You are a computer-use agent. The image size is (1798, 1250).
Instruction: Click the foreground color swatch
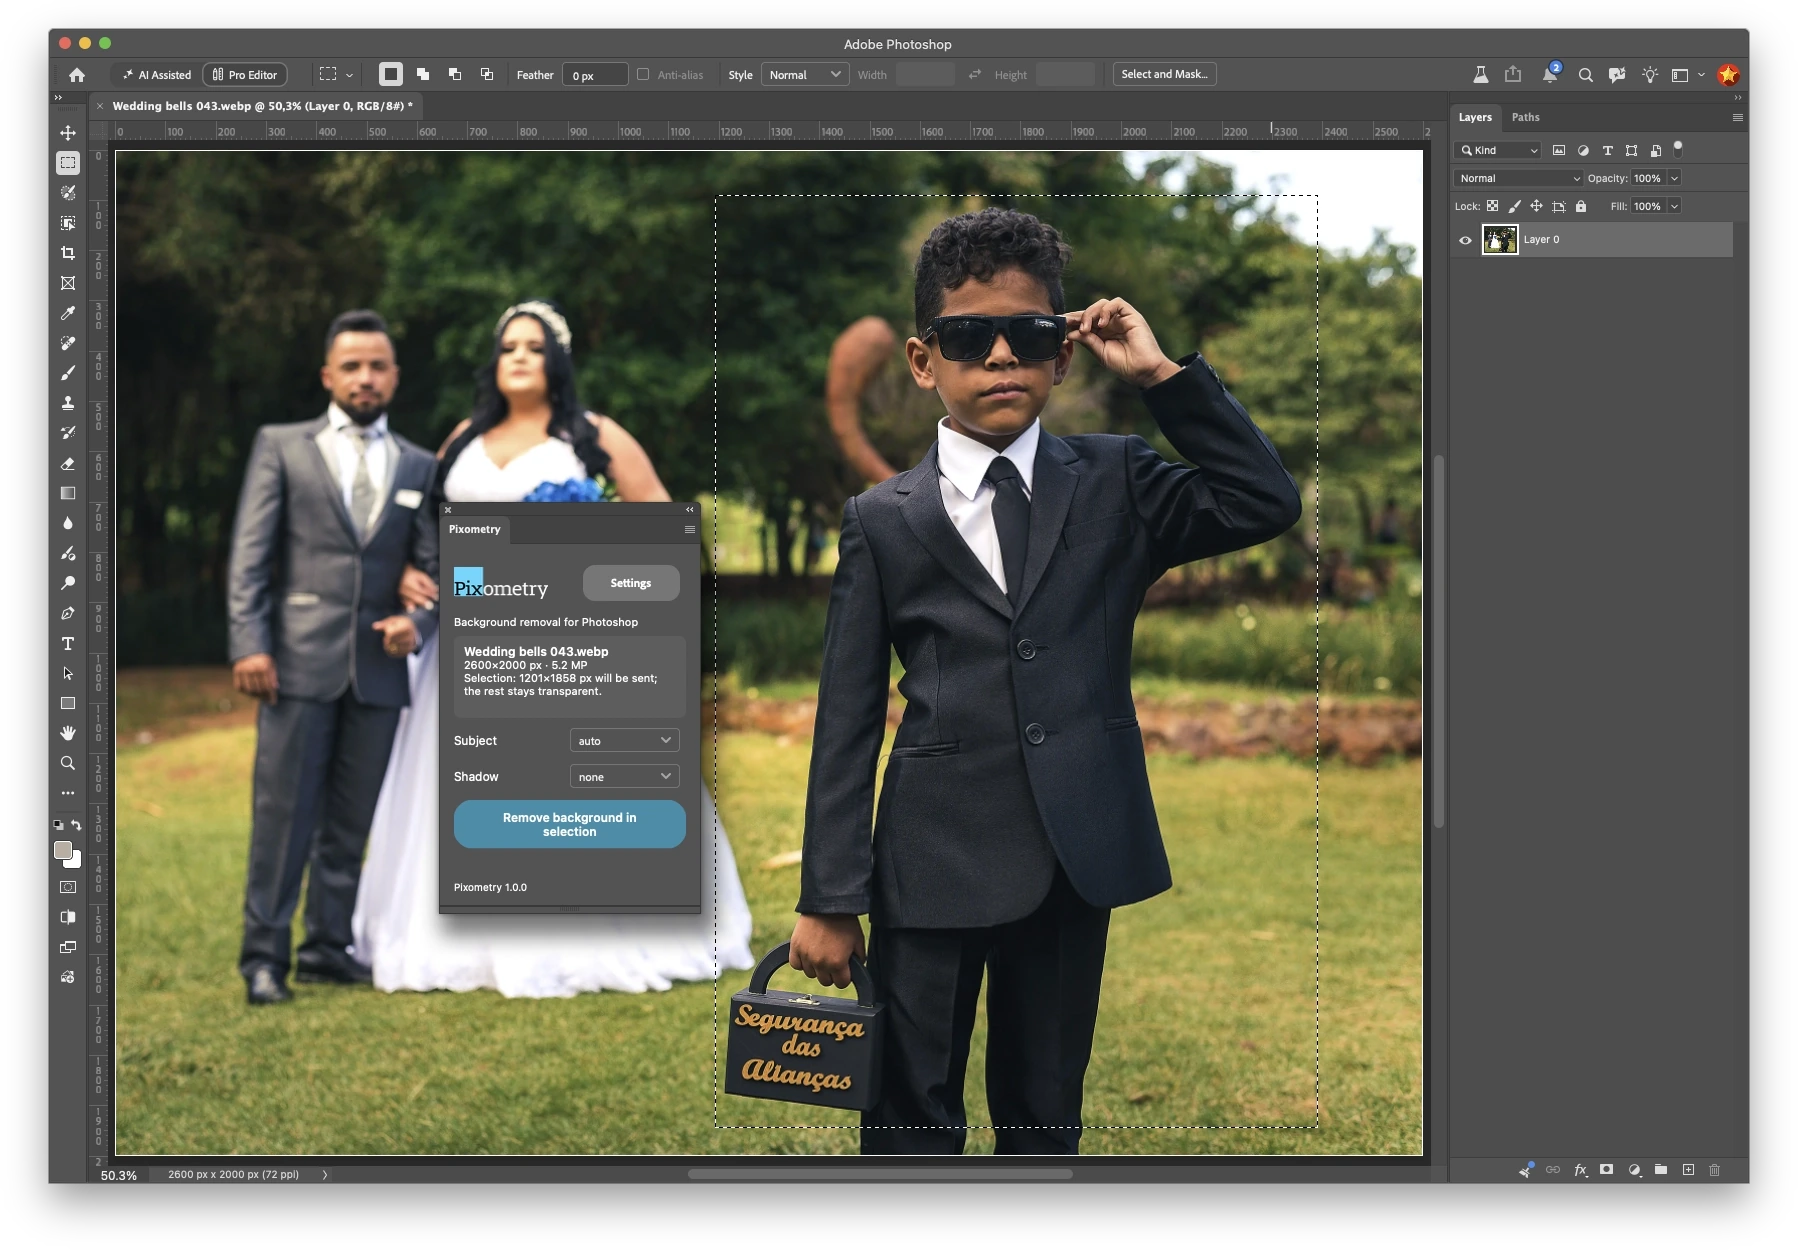63,850
